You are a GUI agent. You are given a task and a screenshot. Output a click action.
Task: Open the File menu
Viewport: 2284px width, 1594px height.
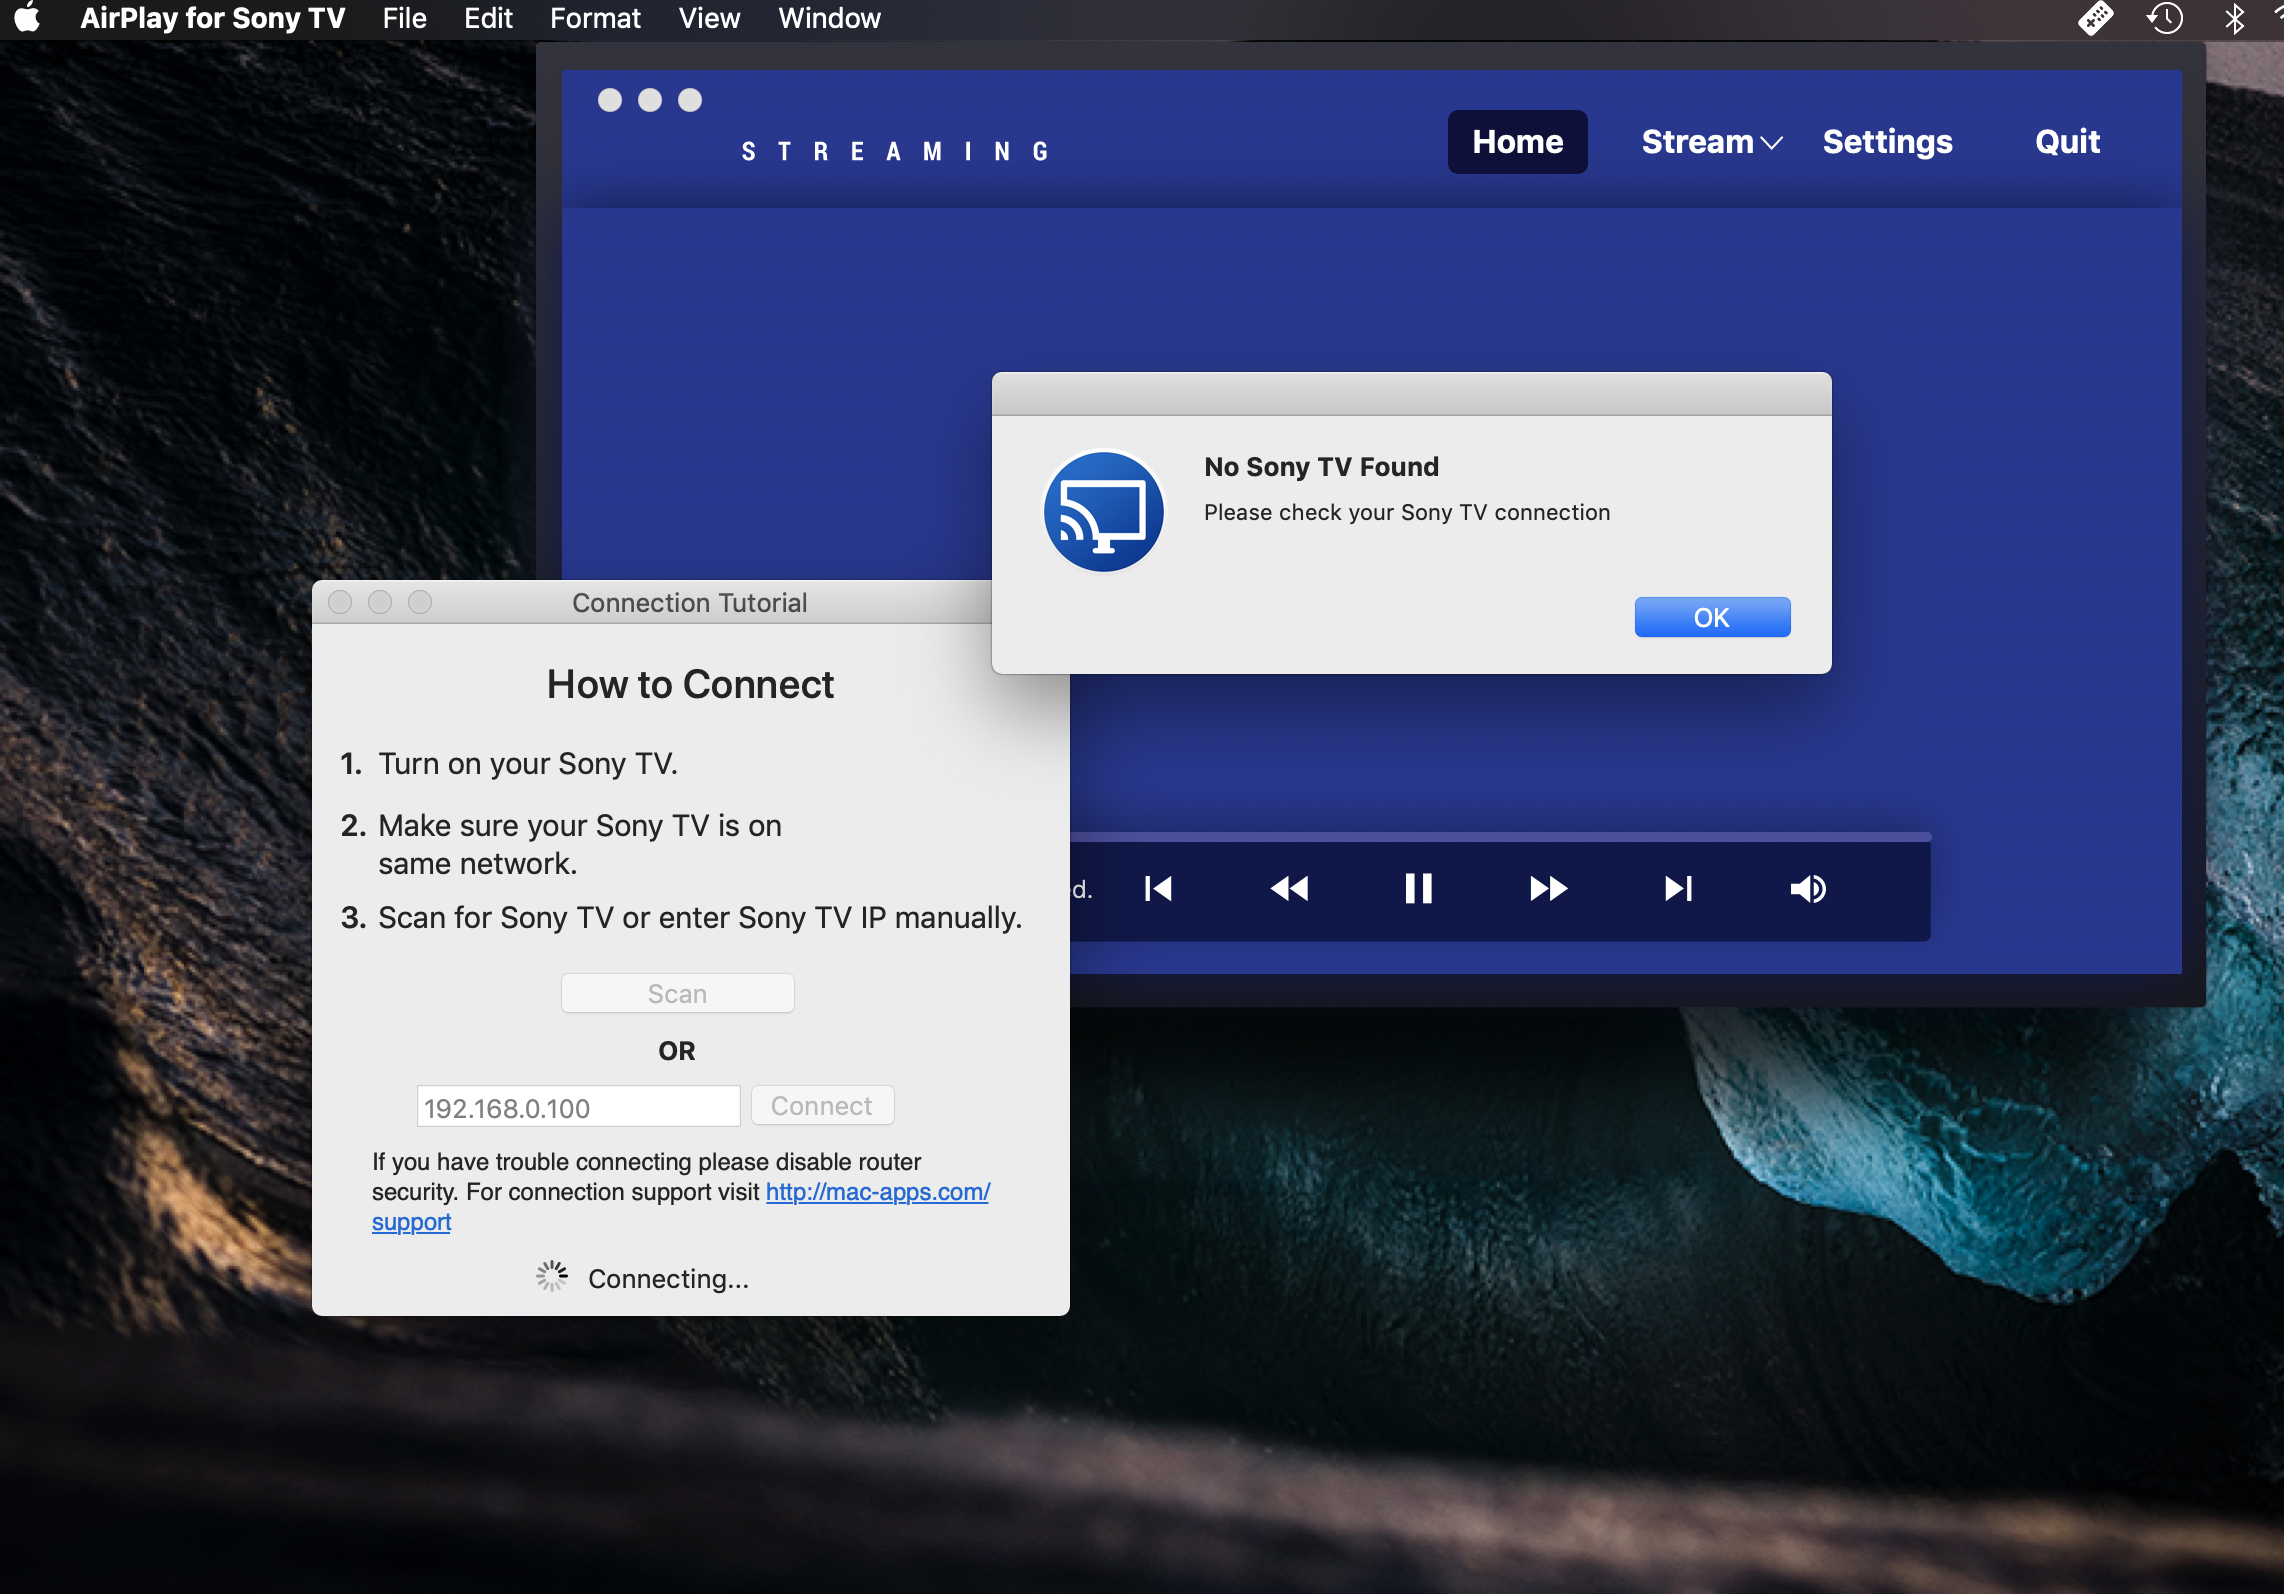[x=404, y=18]
